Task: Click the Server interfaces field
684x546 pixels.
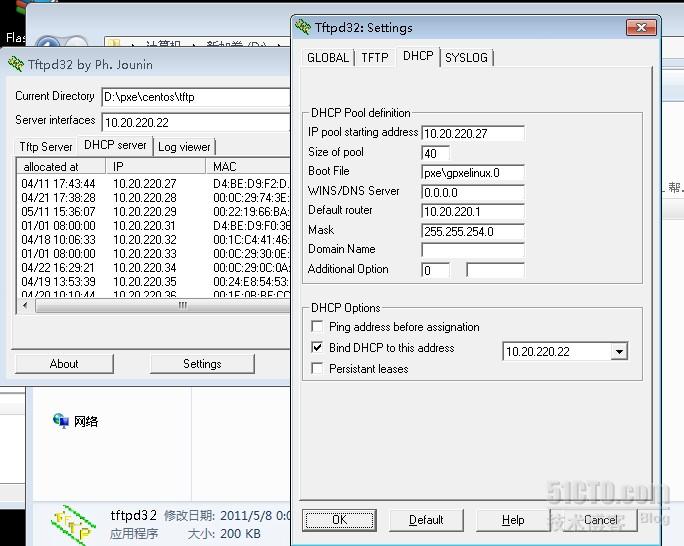Action: (196, 122)
